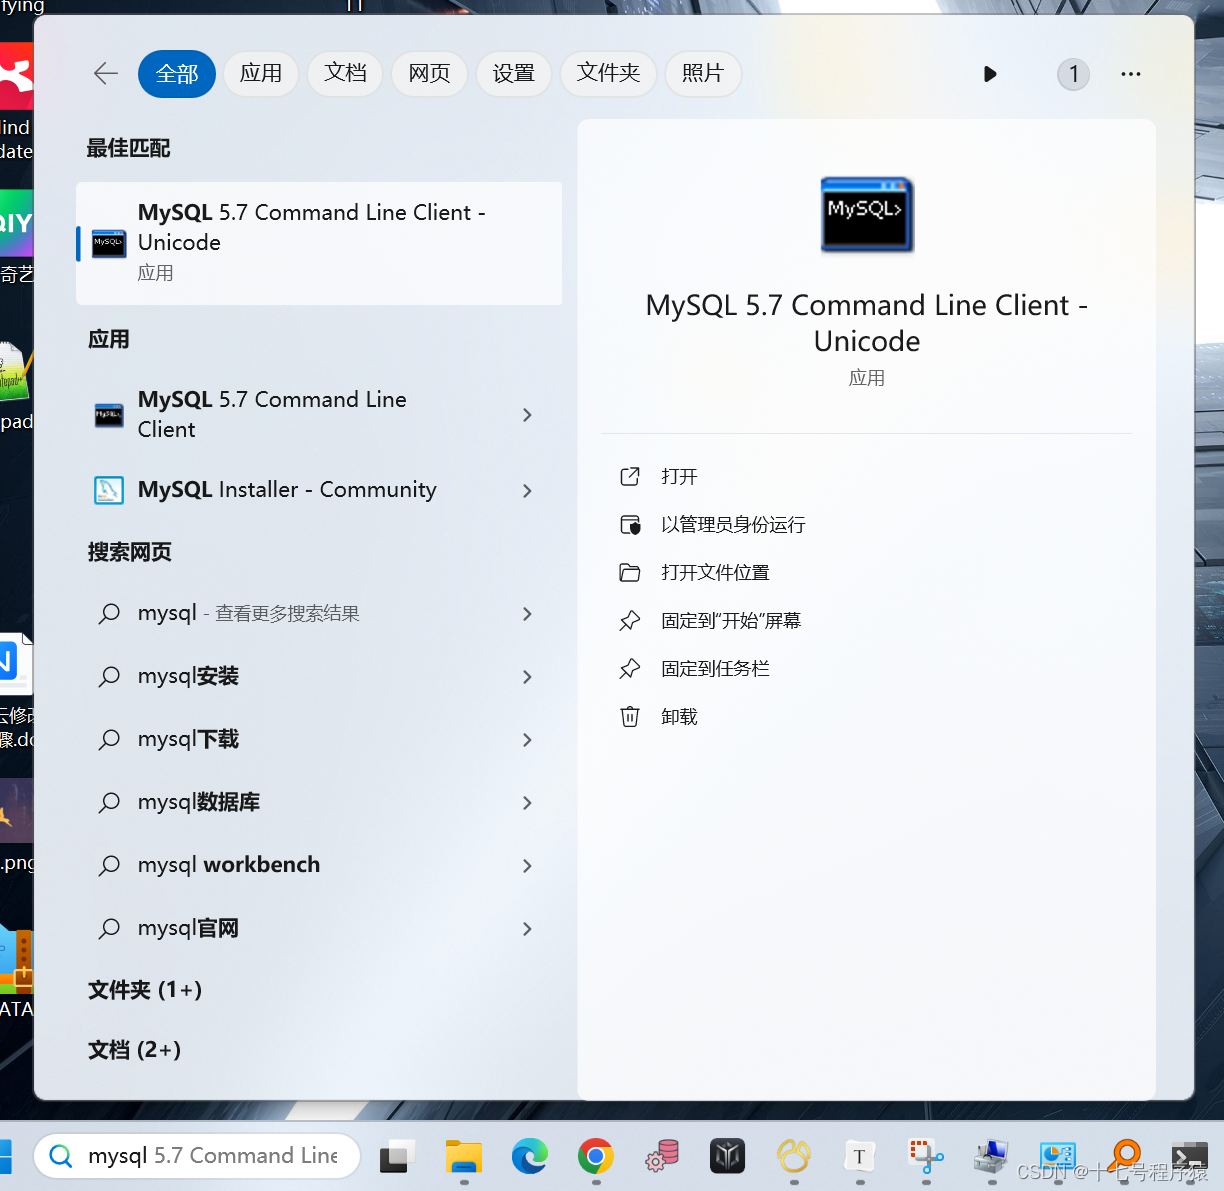
Task: Open the database gear app in taskbar
Action: (662, 1156)
